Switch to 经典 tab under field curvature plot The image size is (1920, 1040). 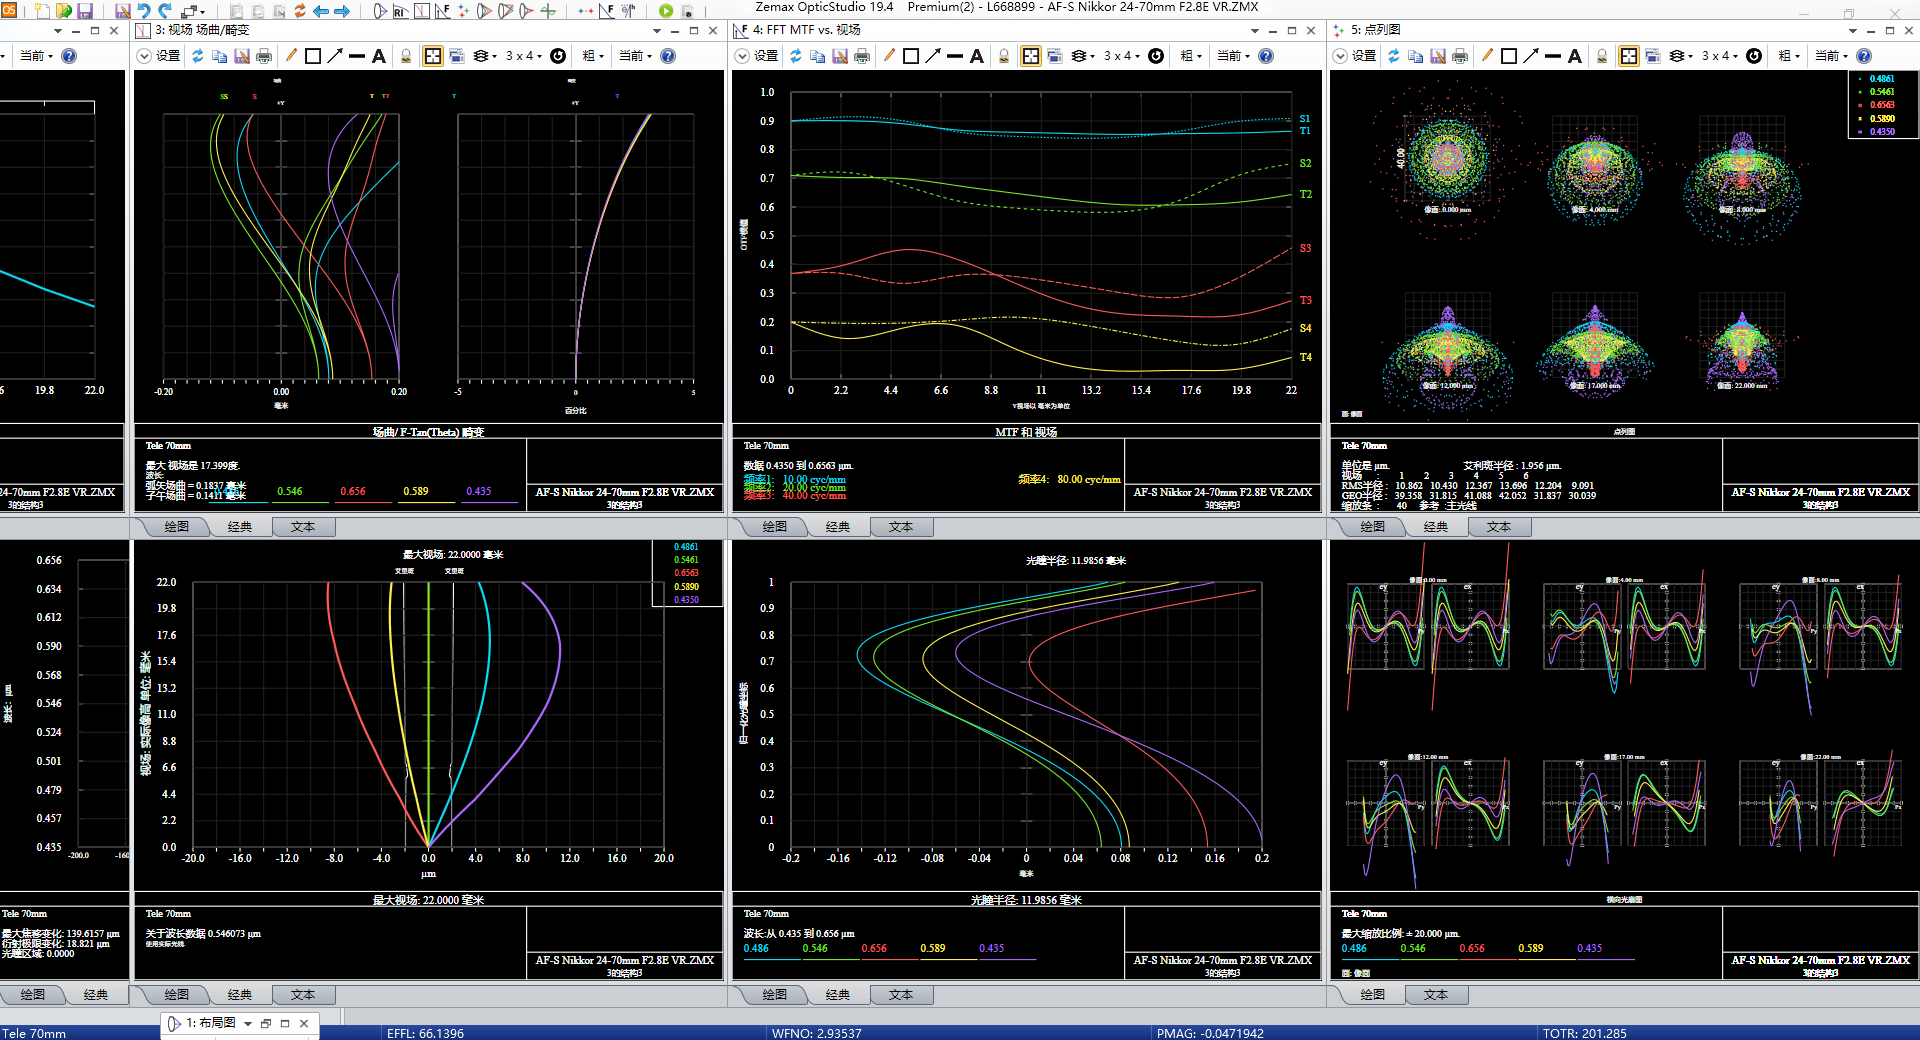[x=240, y=526]
